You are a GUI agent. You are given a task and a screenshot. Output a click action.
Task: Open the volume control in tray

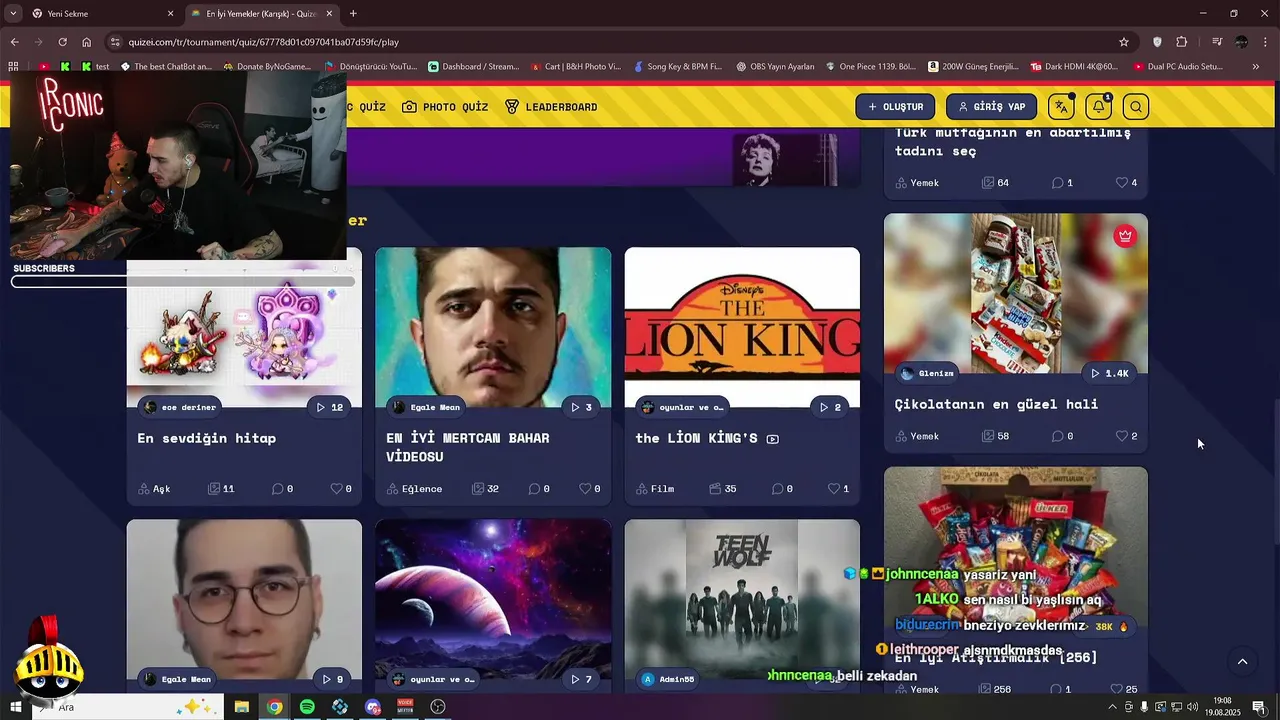[1192, 707]
